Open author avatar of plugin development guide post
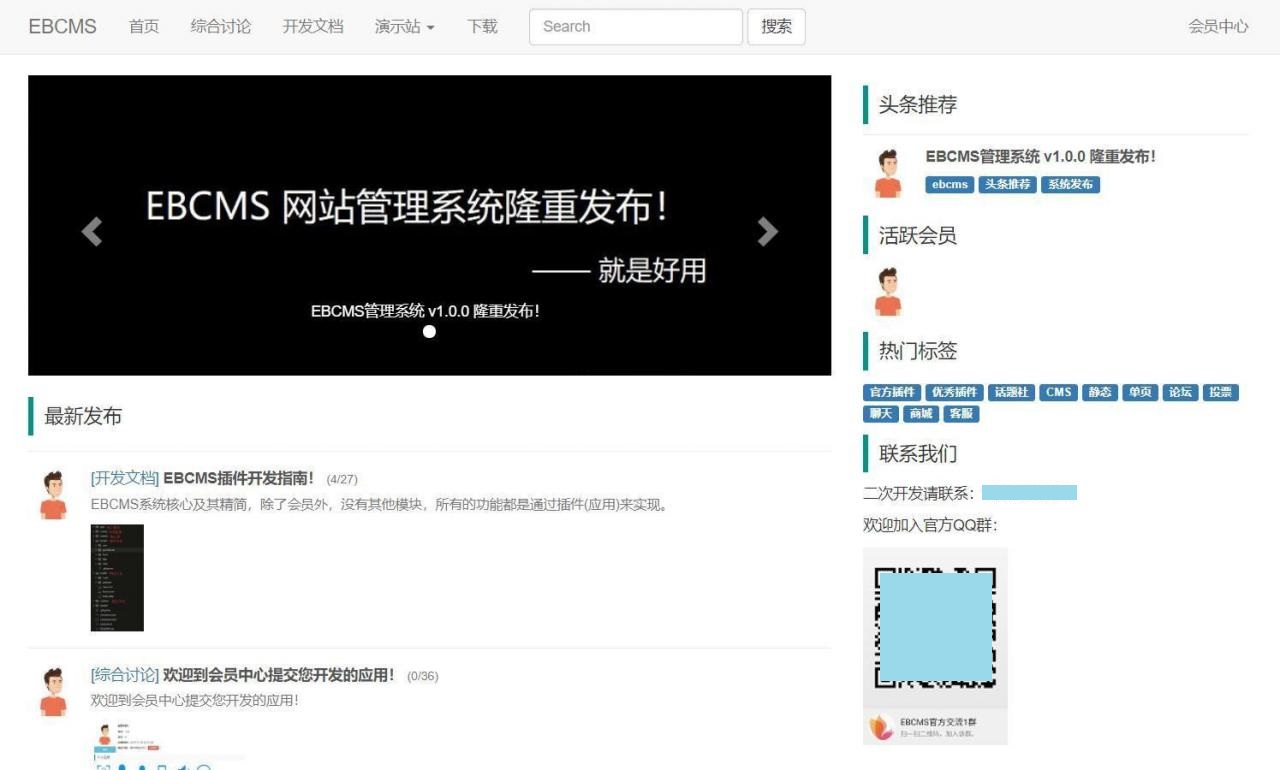Screen dimensions: 1280x770 [53, 495]
